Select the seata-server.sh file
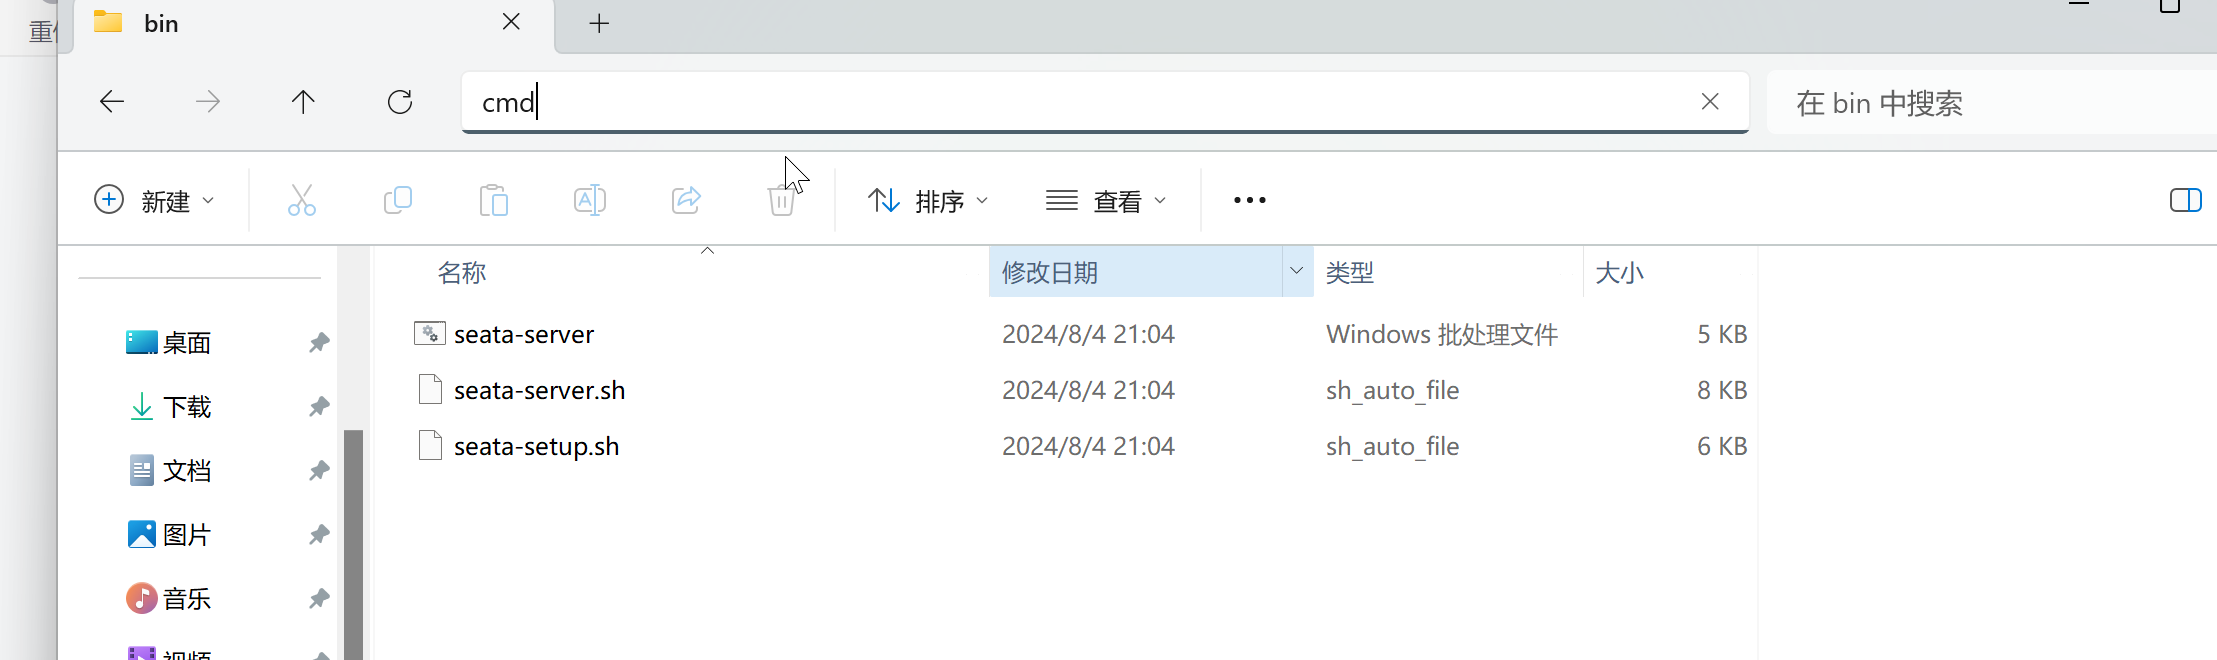This screenshot has height=660, width=2217. pos(539,390)
